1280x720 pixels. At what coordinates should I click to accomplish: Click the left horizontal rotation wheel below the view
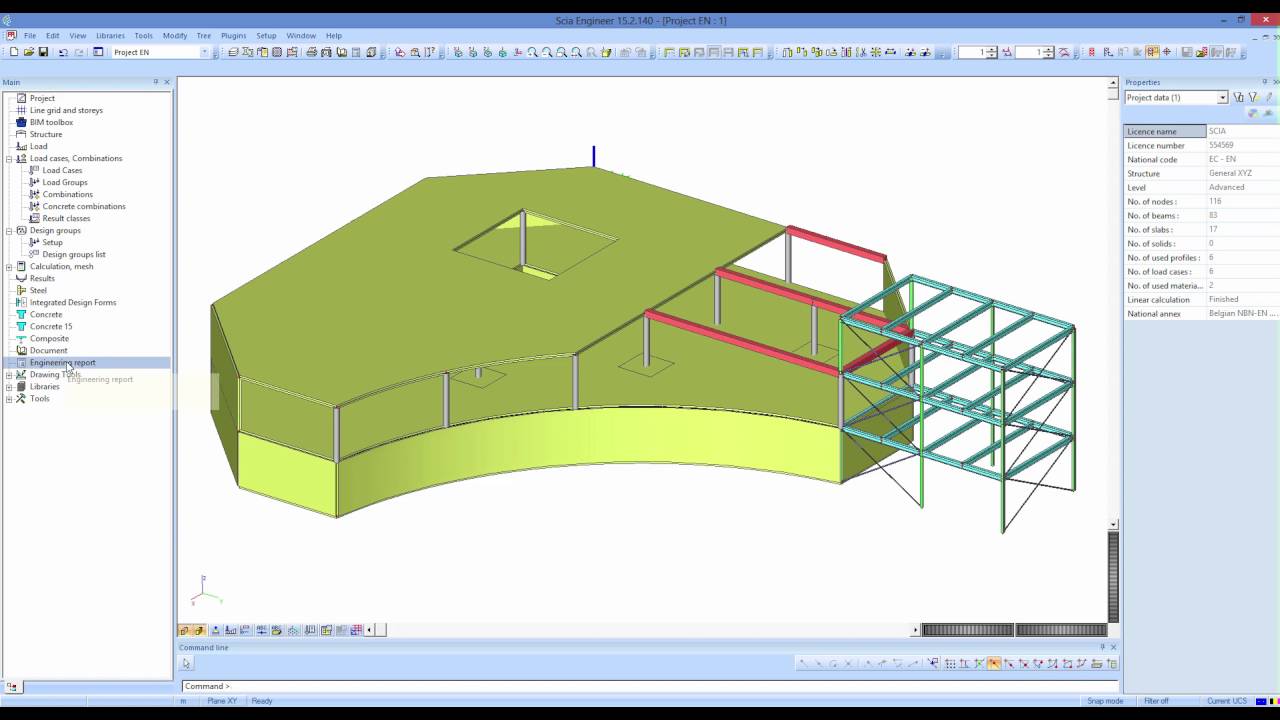pyautogui.click(x=967, y=630)
